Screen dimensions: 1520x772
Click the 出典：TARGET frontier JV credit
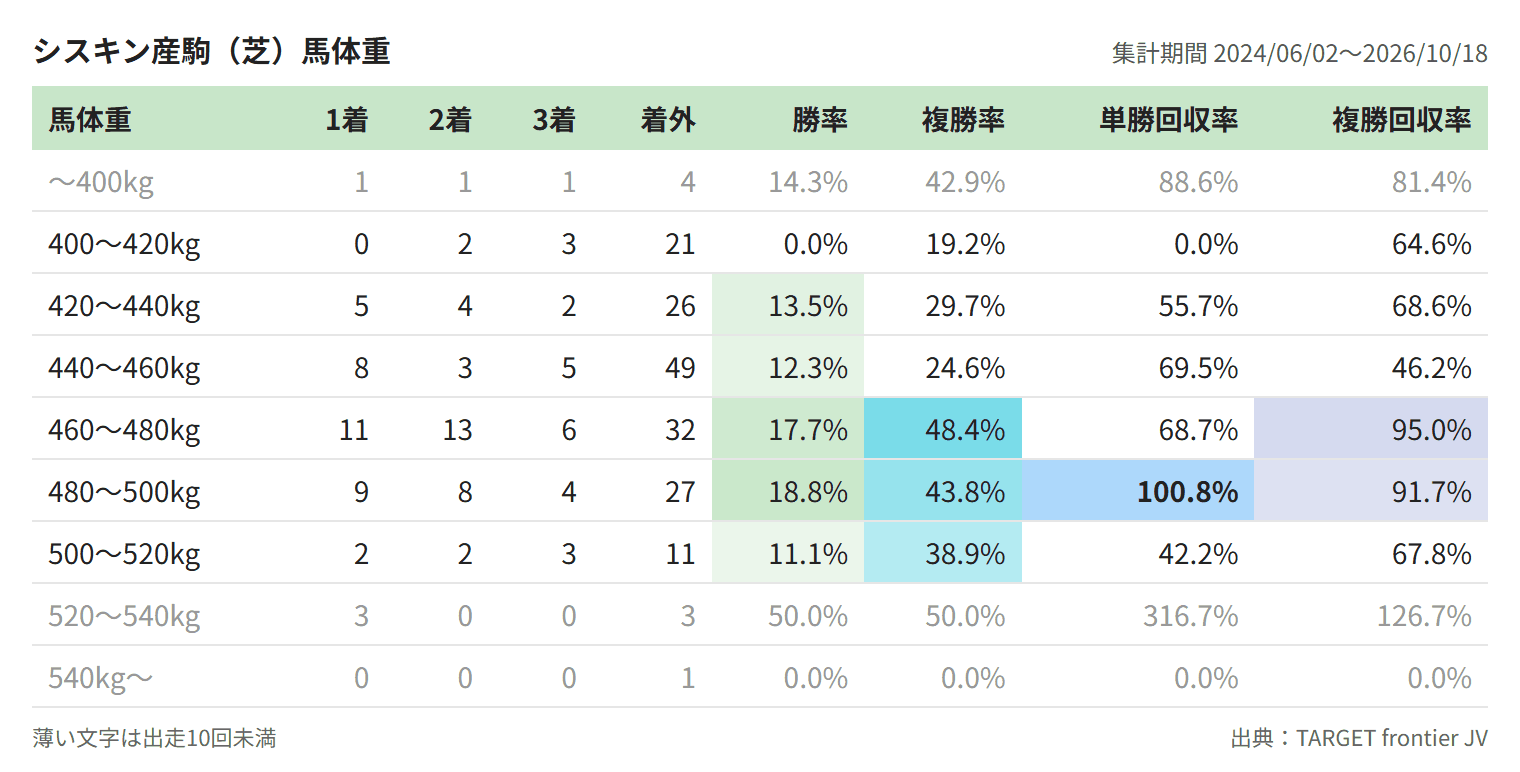tap(1359, 738)
